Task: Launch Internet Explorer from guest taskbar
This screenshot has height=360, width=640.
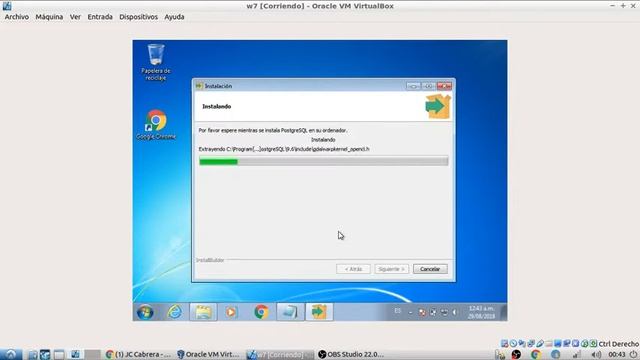Action: coord(175,312)
